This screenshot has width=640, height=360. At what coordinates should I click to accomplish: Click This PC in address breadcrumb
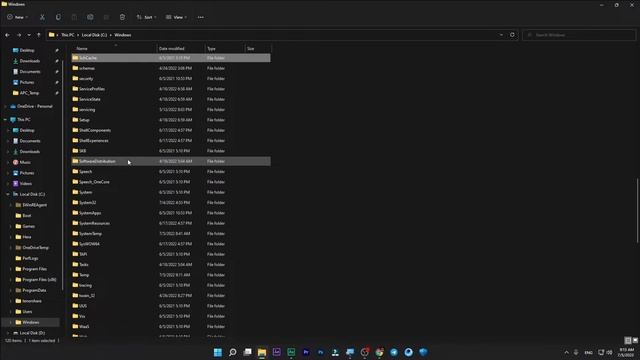(68, 35)
